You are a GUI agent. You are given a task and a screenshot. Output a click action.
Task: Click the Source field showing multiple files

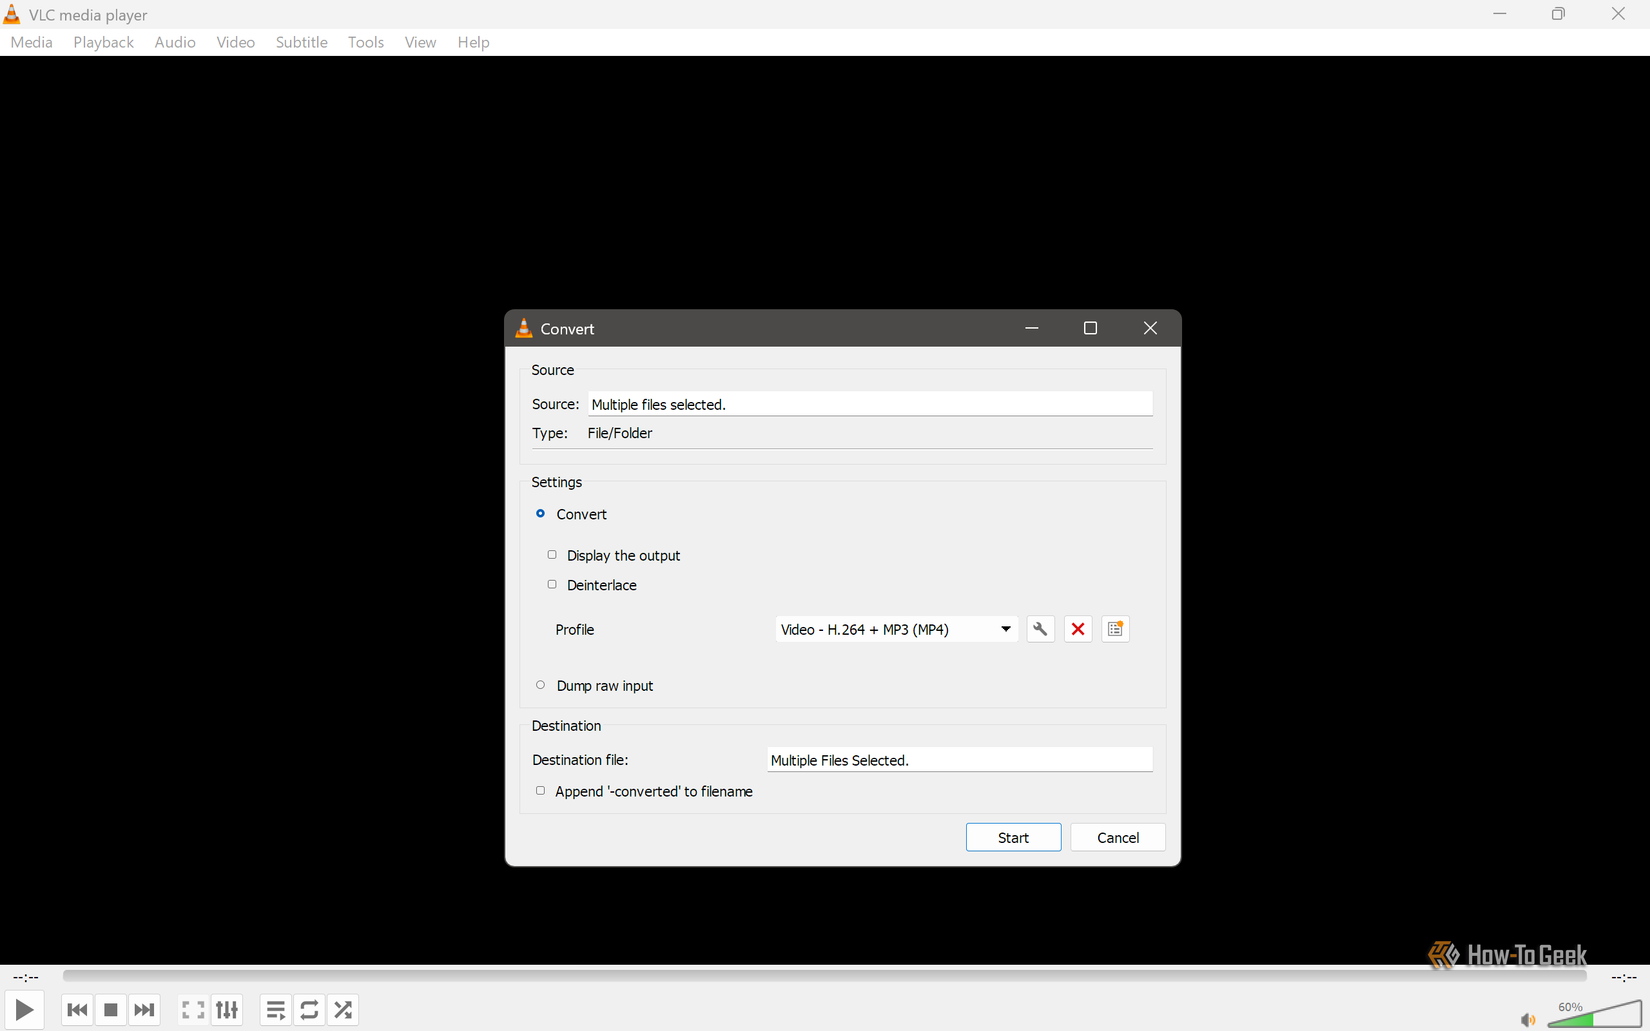pyautogui.click(x=870, y=404)
